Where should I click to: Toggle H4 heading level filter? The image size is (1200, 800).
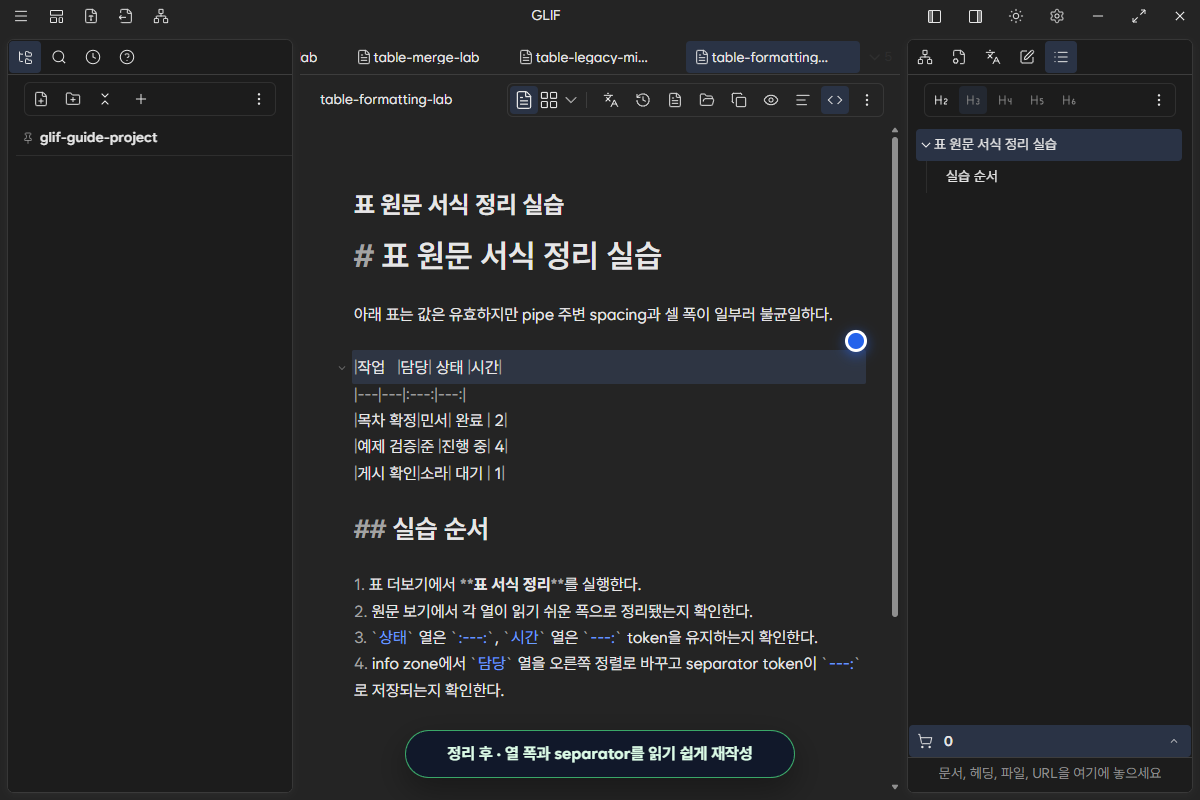1005,100
